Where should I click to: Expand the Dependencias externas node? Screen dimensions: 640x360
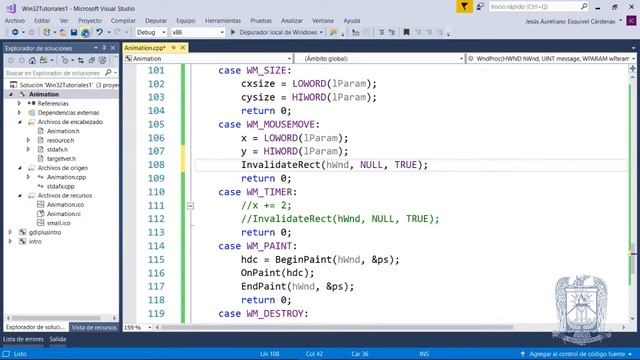point(19,113)
